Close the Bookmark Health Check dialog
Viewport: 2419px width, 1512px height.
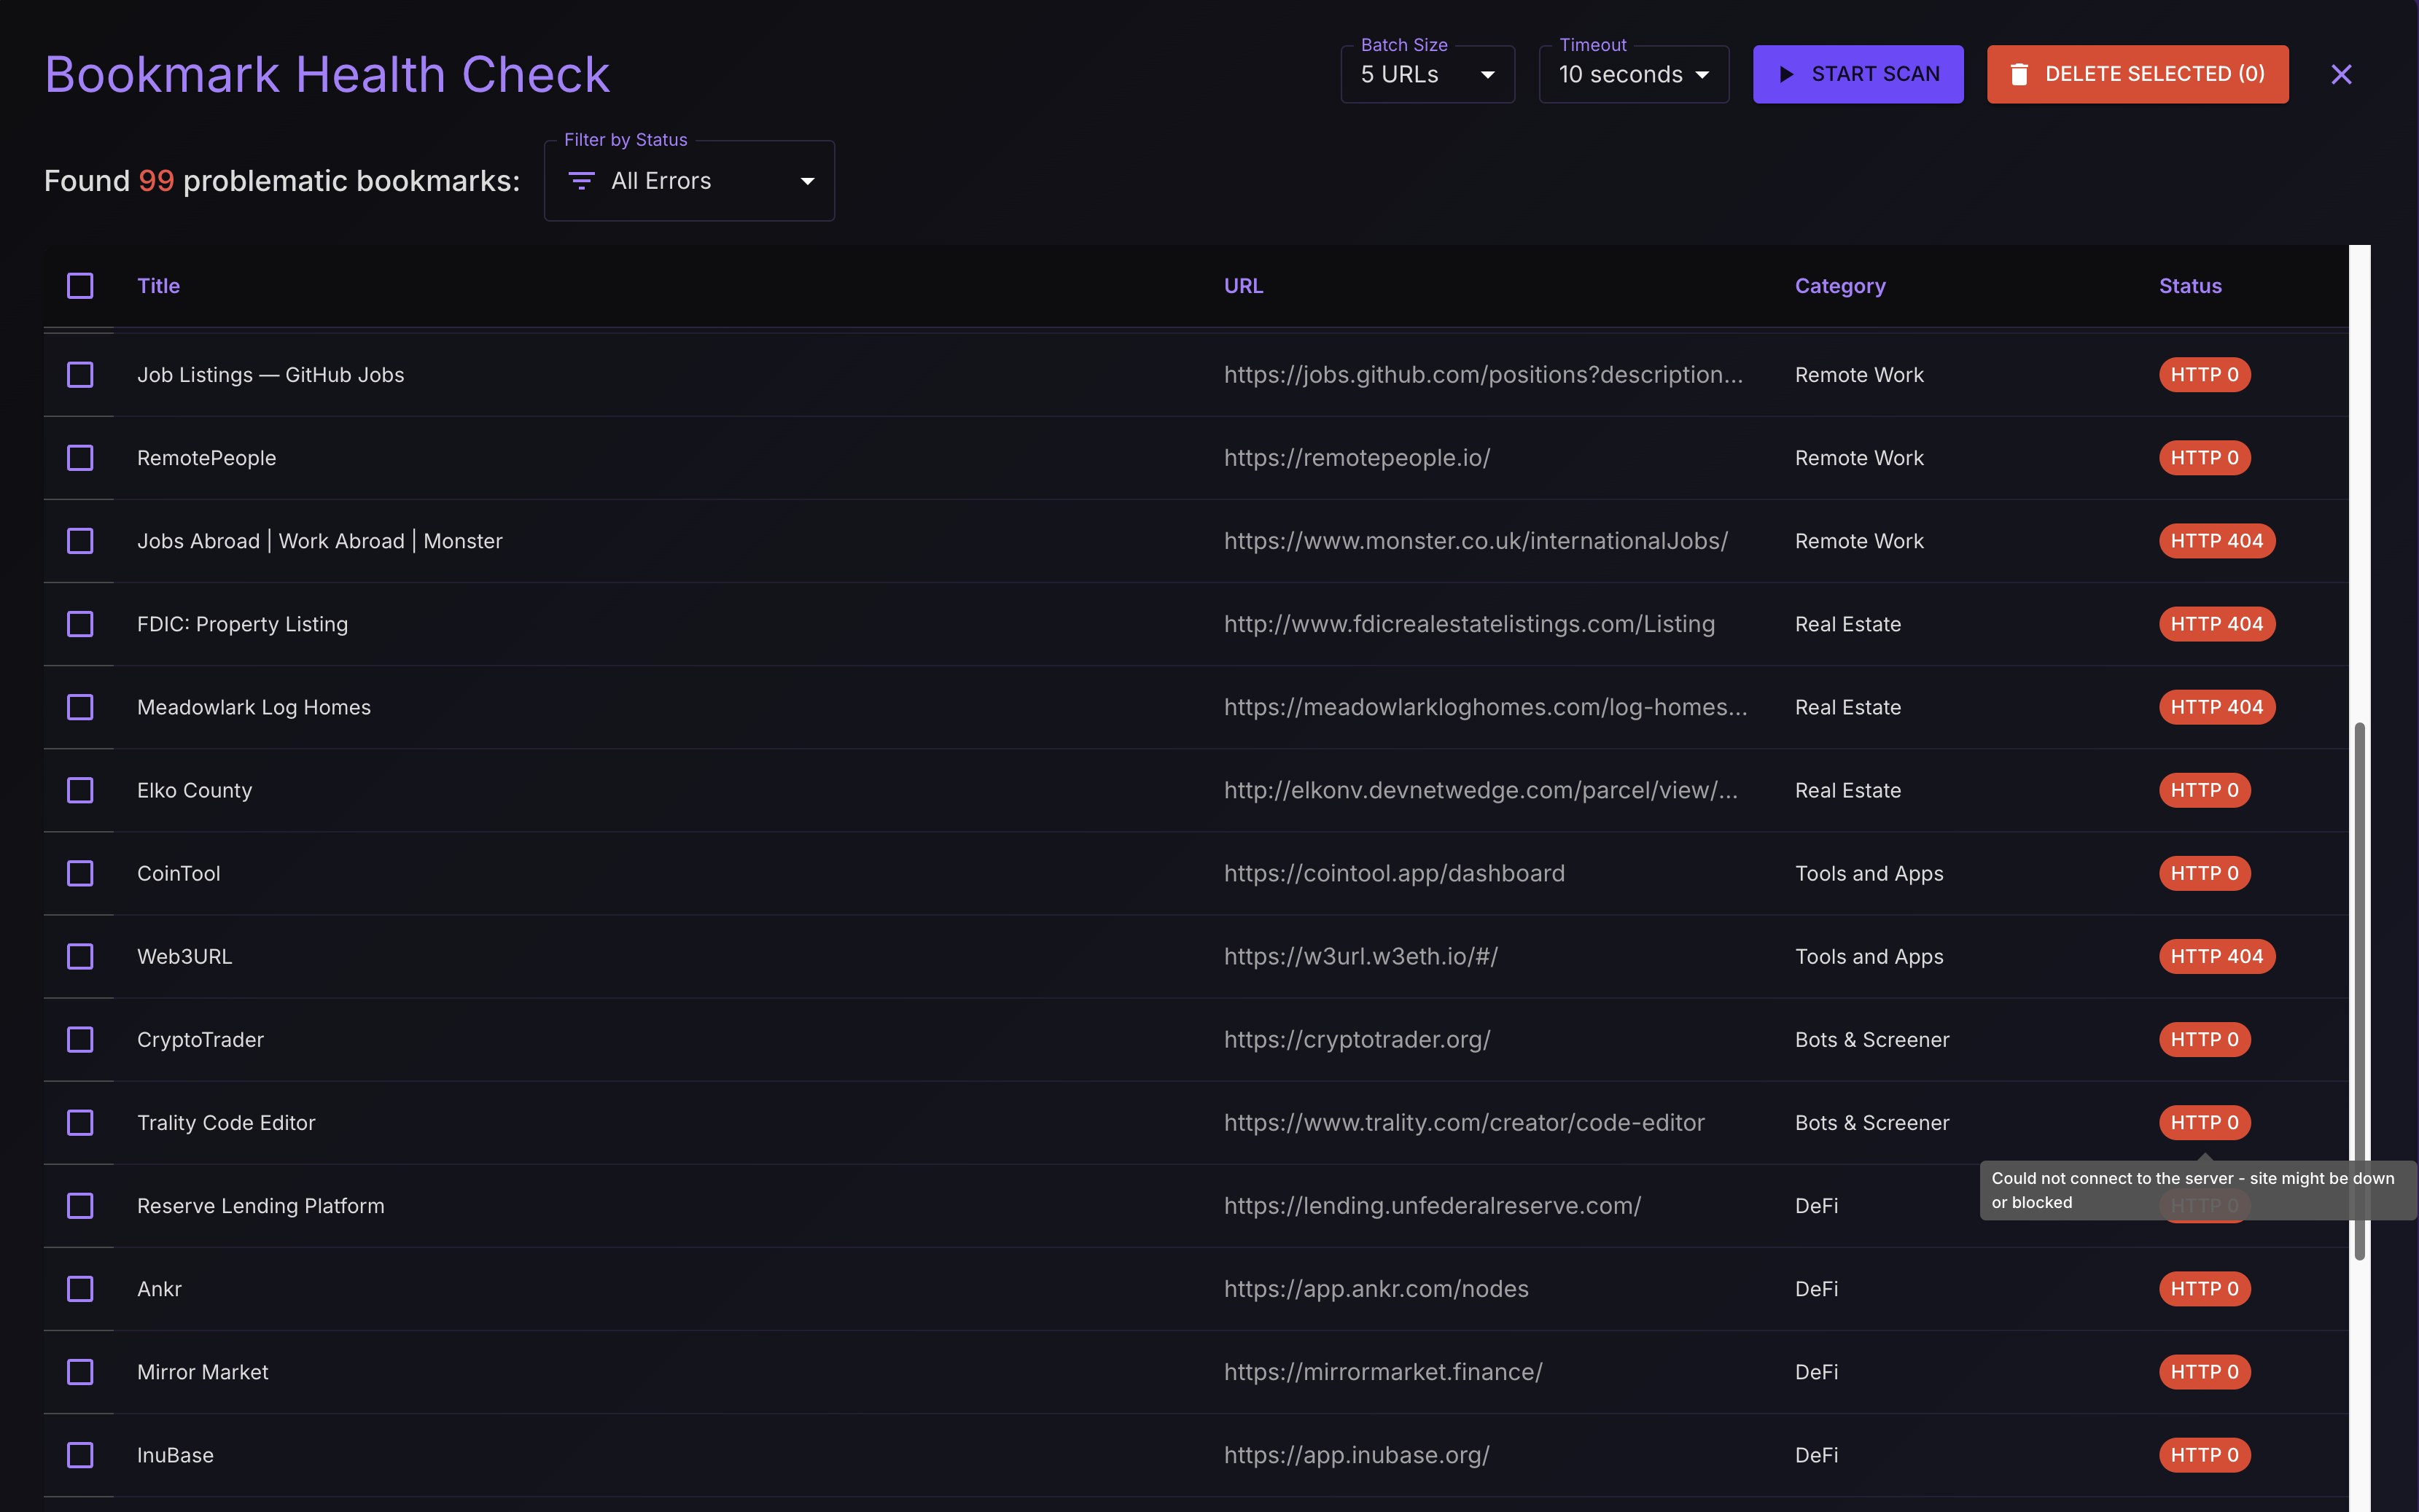click(2341, 74)
